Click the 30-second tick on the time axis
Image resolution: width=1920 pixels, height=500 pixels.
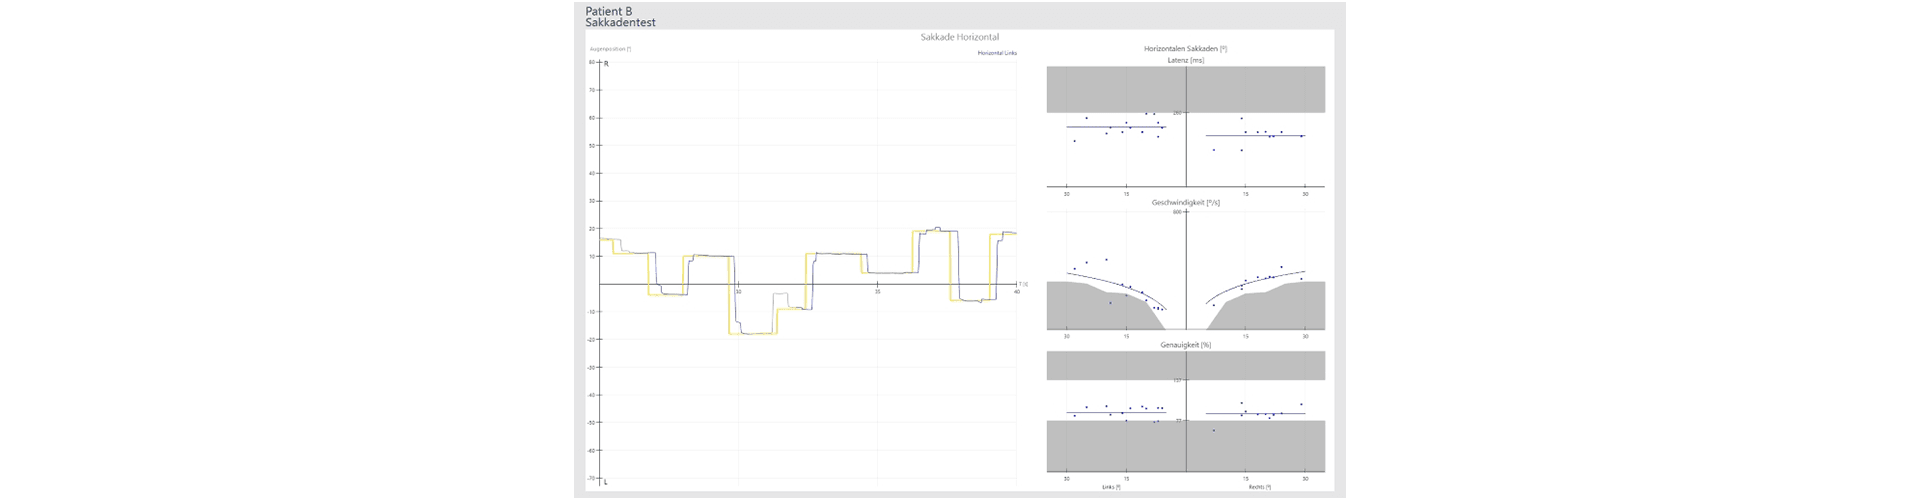(738, 291)
